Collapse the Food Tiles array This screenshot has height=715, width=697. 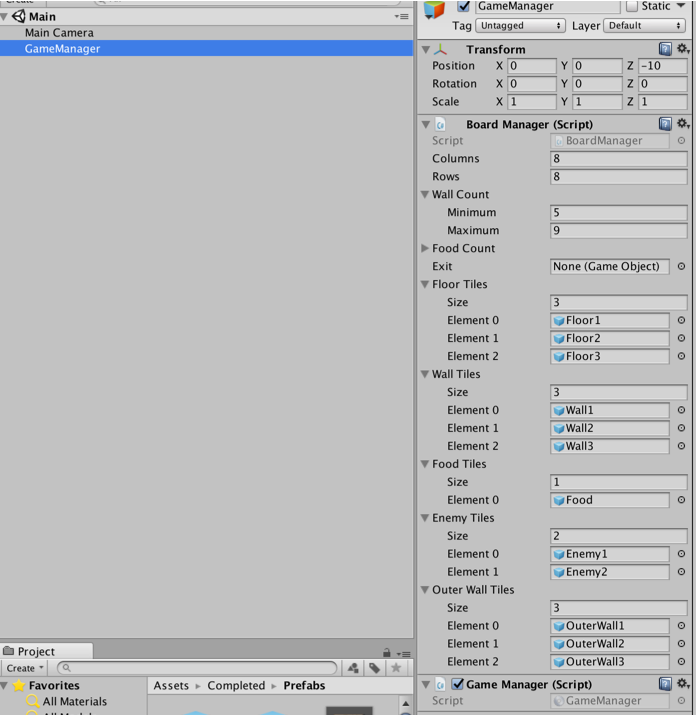pos(425,464)
